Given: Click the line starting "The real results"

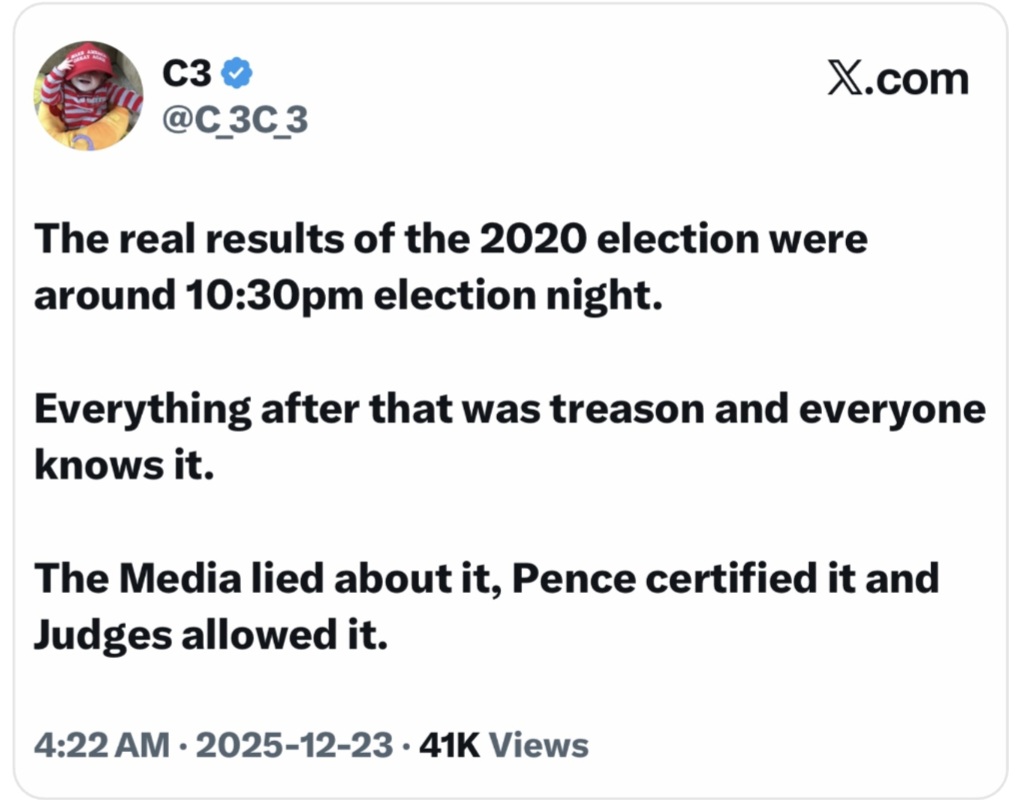Looking at the screenshot, I should (x=451, y=241).
